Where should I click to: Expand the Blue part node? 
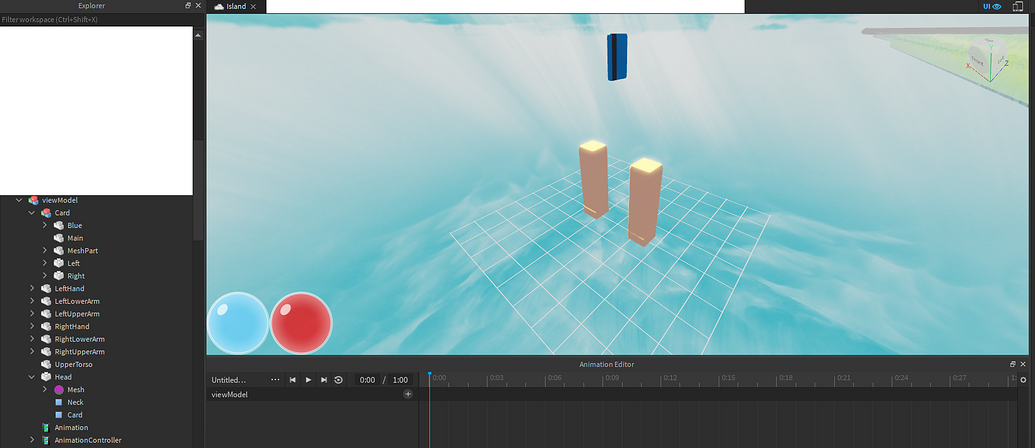(44, 226)
